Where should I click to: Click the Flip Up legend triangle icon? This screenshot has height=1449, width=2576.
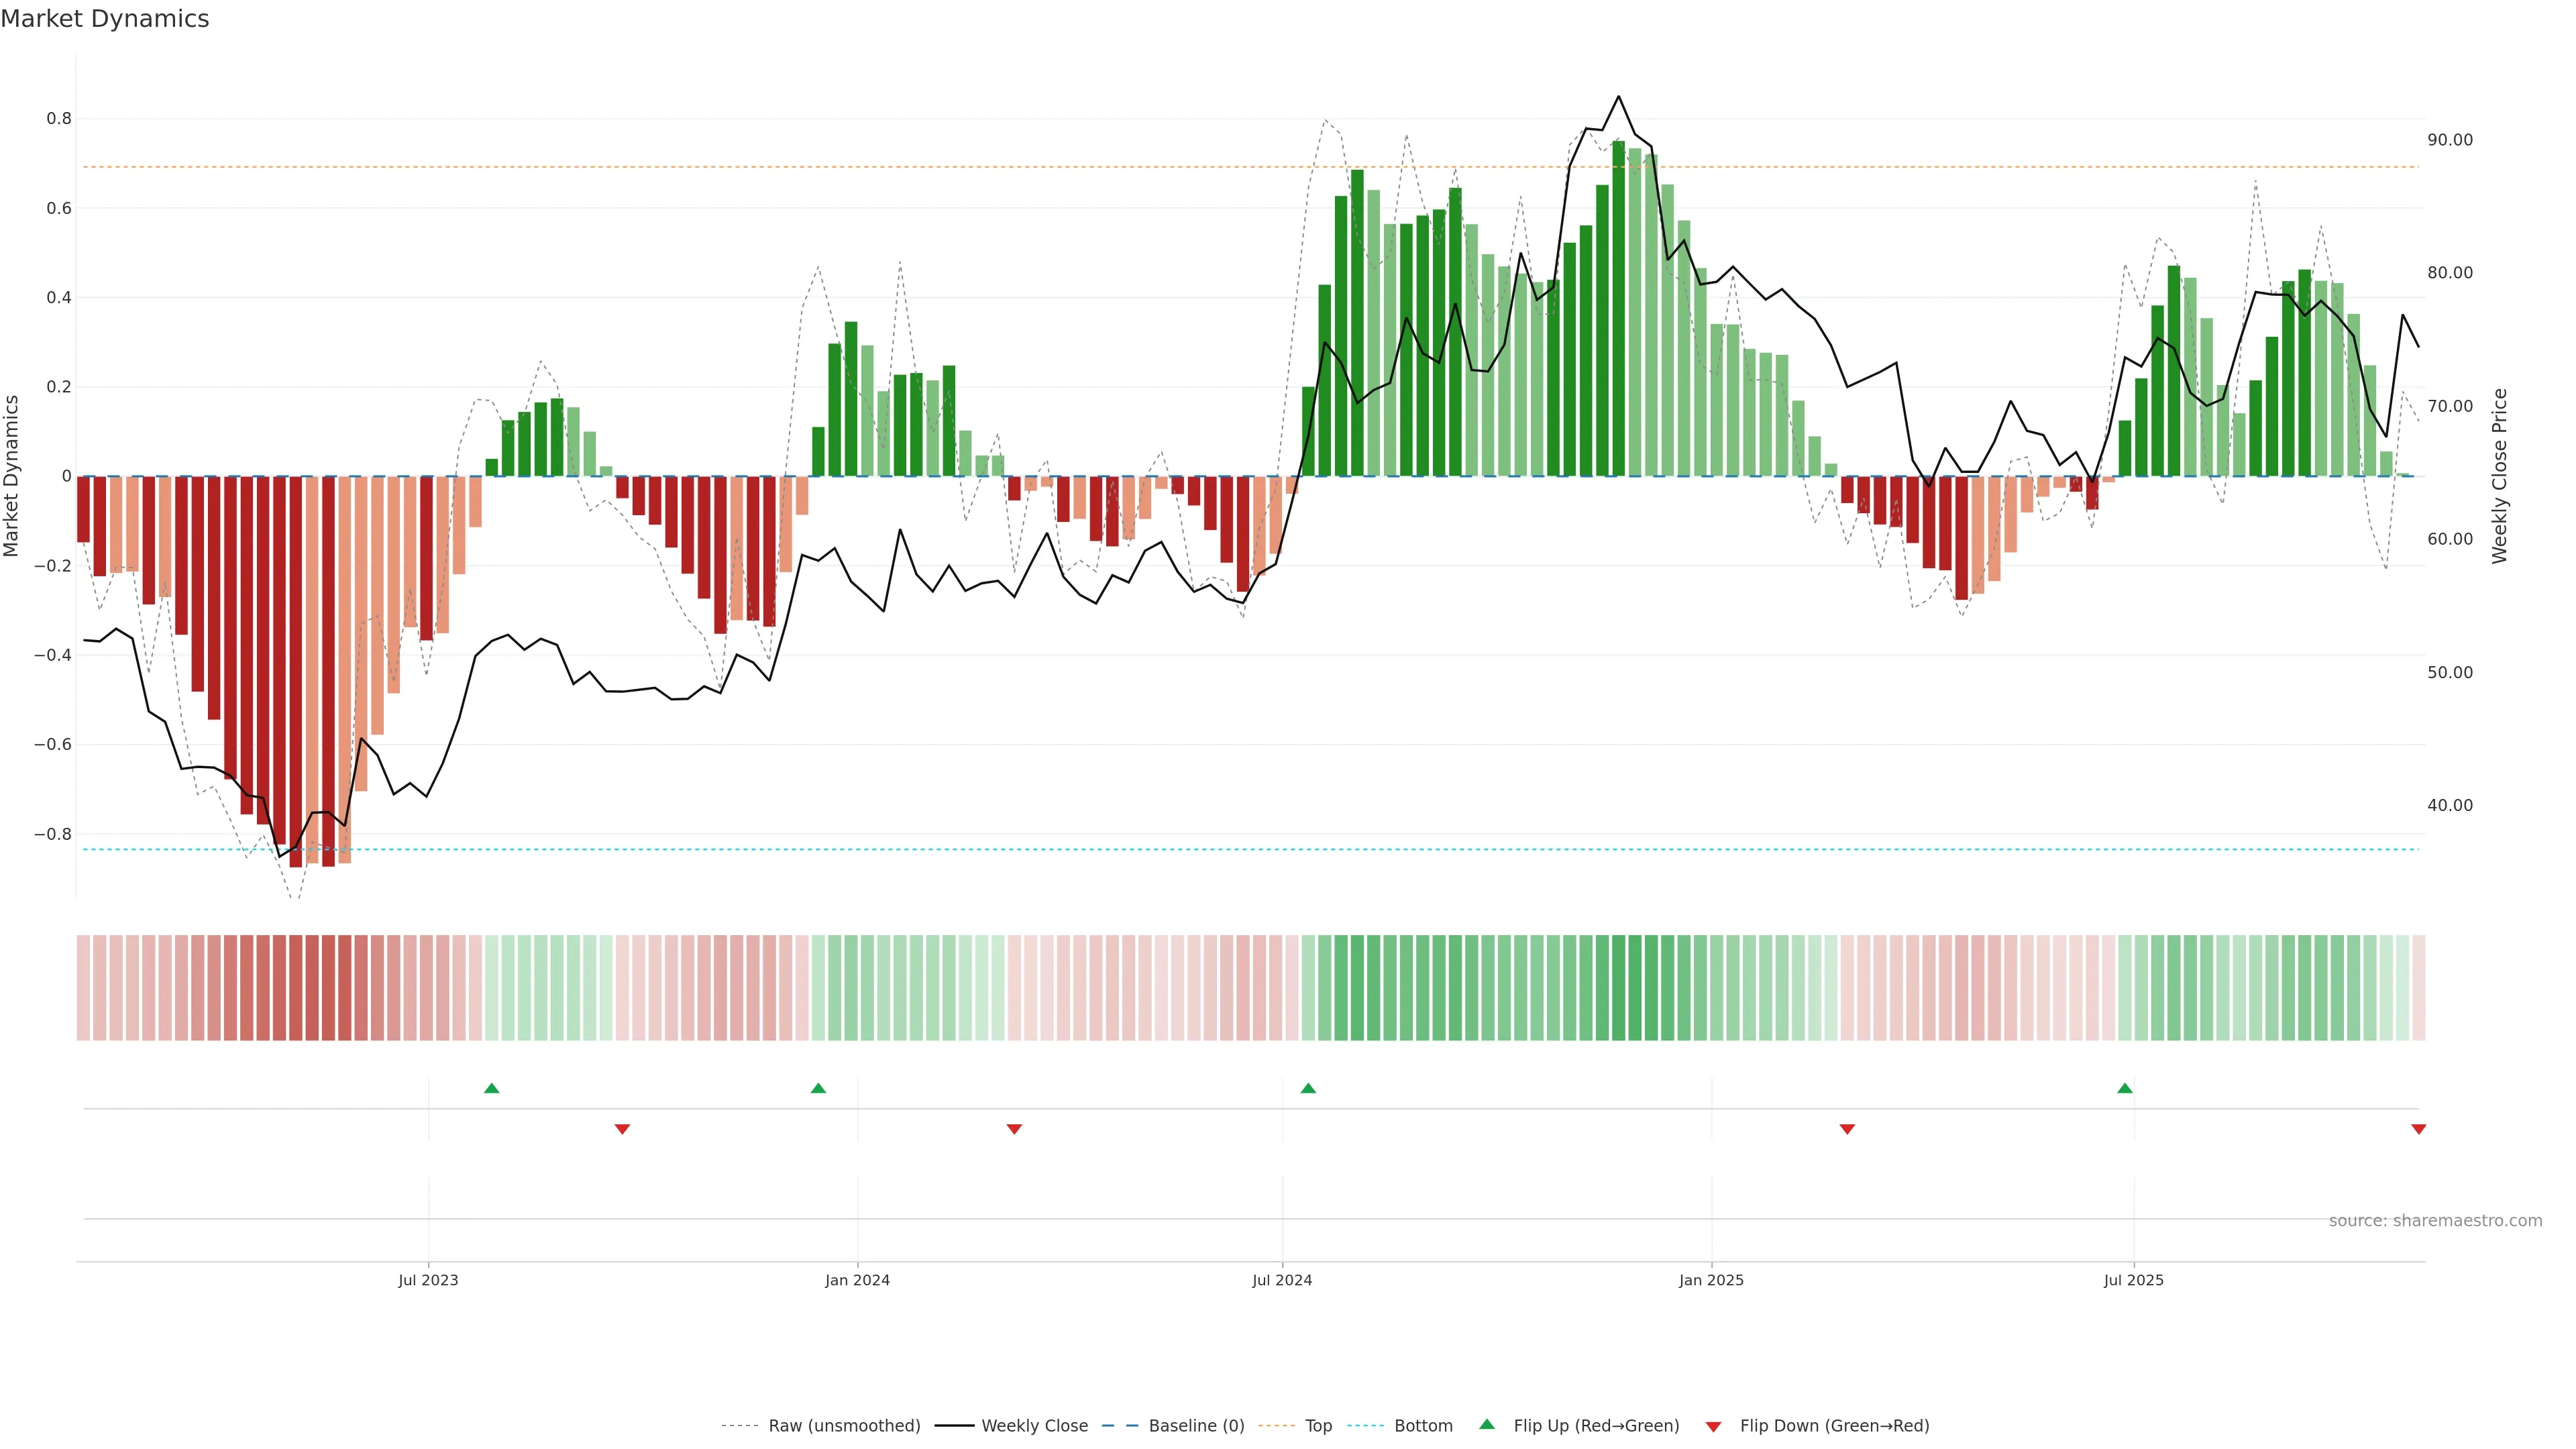[x=1487, y=1424]
